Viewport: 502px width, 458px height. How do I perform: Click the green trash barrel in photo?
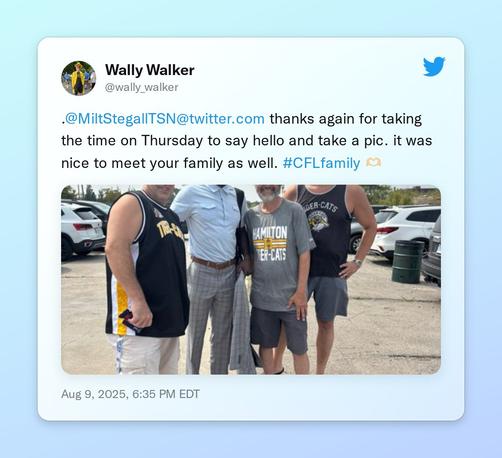[x=408, y=262]
